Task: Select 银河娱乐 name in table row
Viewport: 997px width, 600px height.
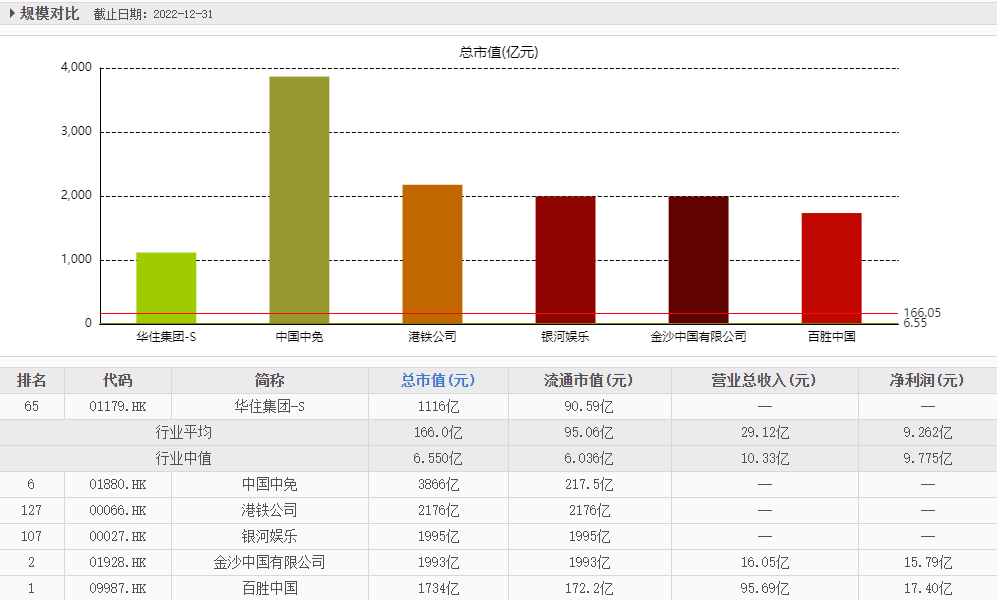Action: (270, 536)
